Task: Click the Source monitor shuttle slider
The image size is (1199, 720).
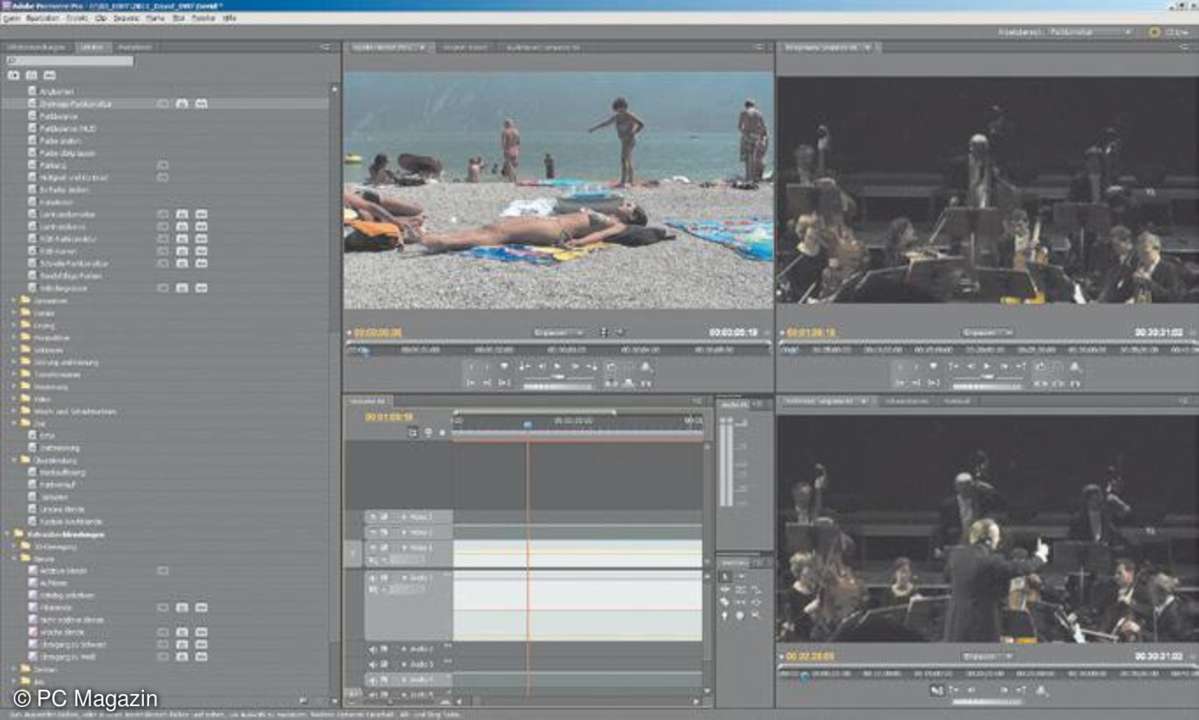Action: 558,377
